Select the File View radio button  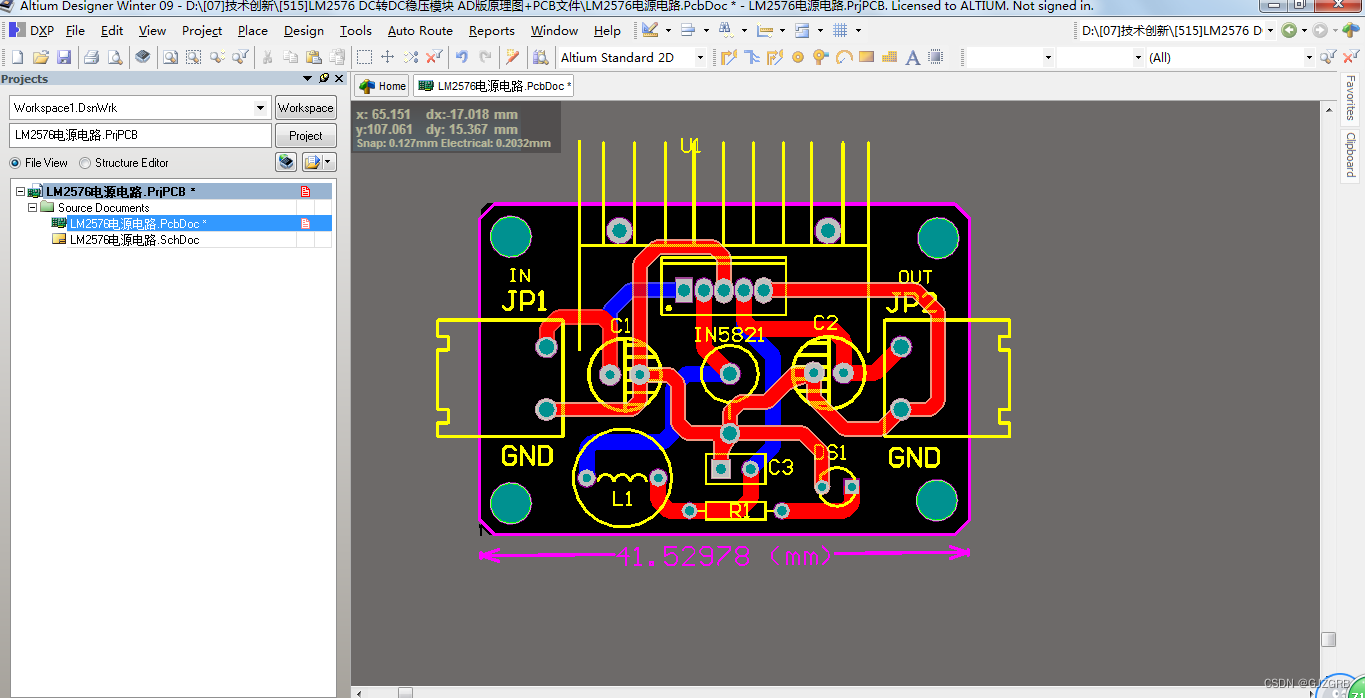point(15,163)
